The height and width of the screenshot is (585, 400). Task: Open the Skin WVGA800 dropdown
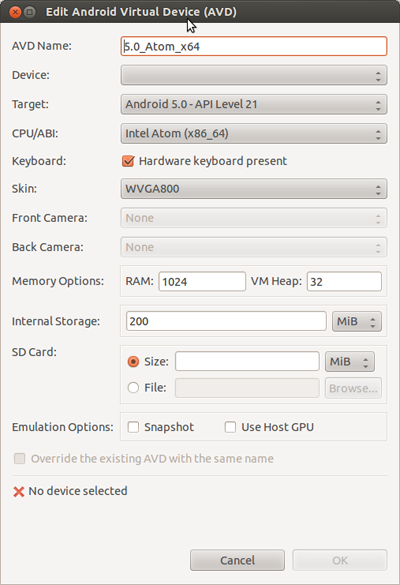click(254, 189)
